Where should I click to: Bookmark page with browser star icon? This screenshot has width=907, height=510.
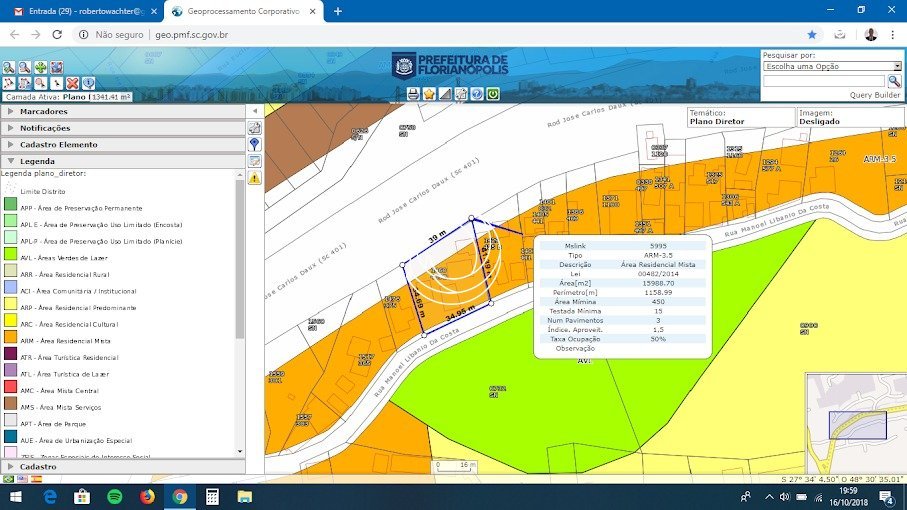pos(812,35)
